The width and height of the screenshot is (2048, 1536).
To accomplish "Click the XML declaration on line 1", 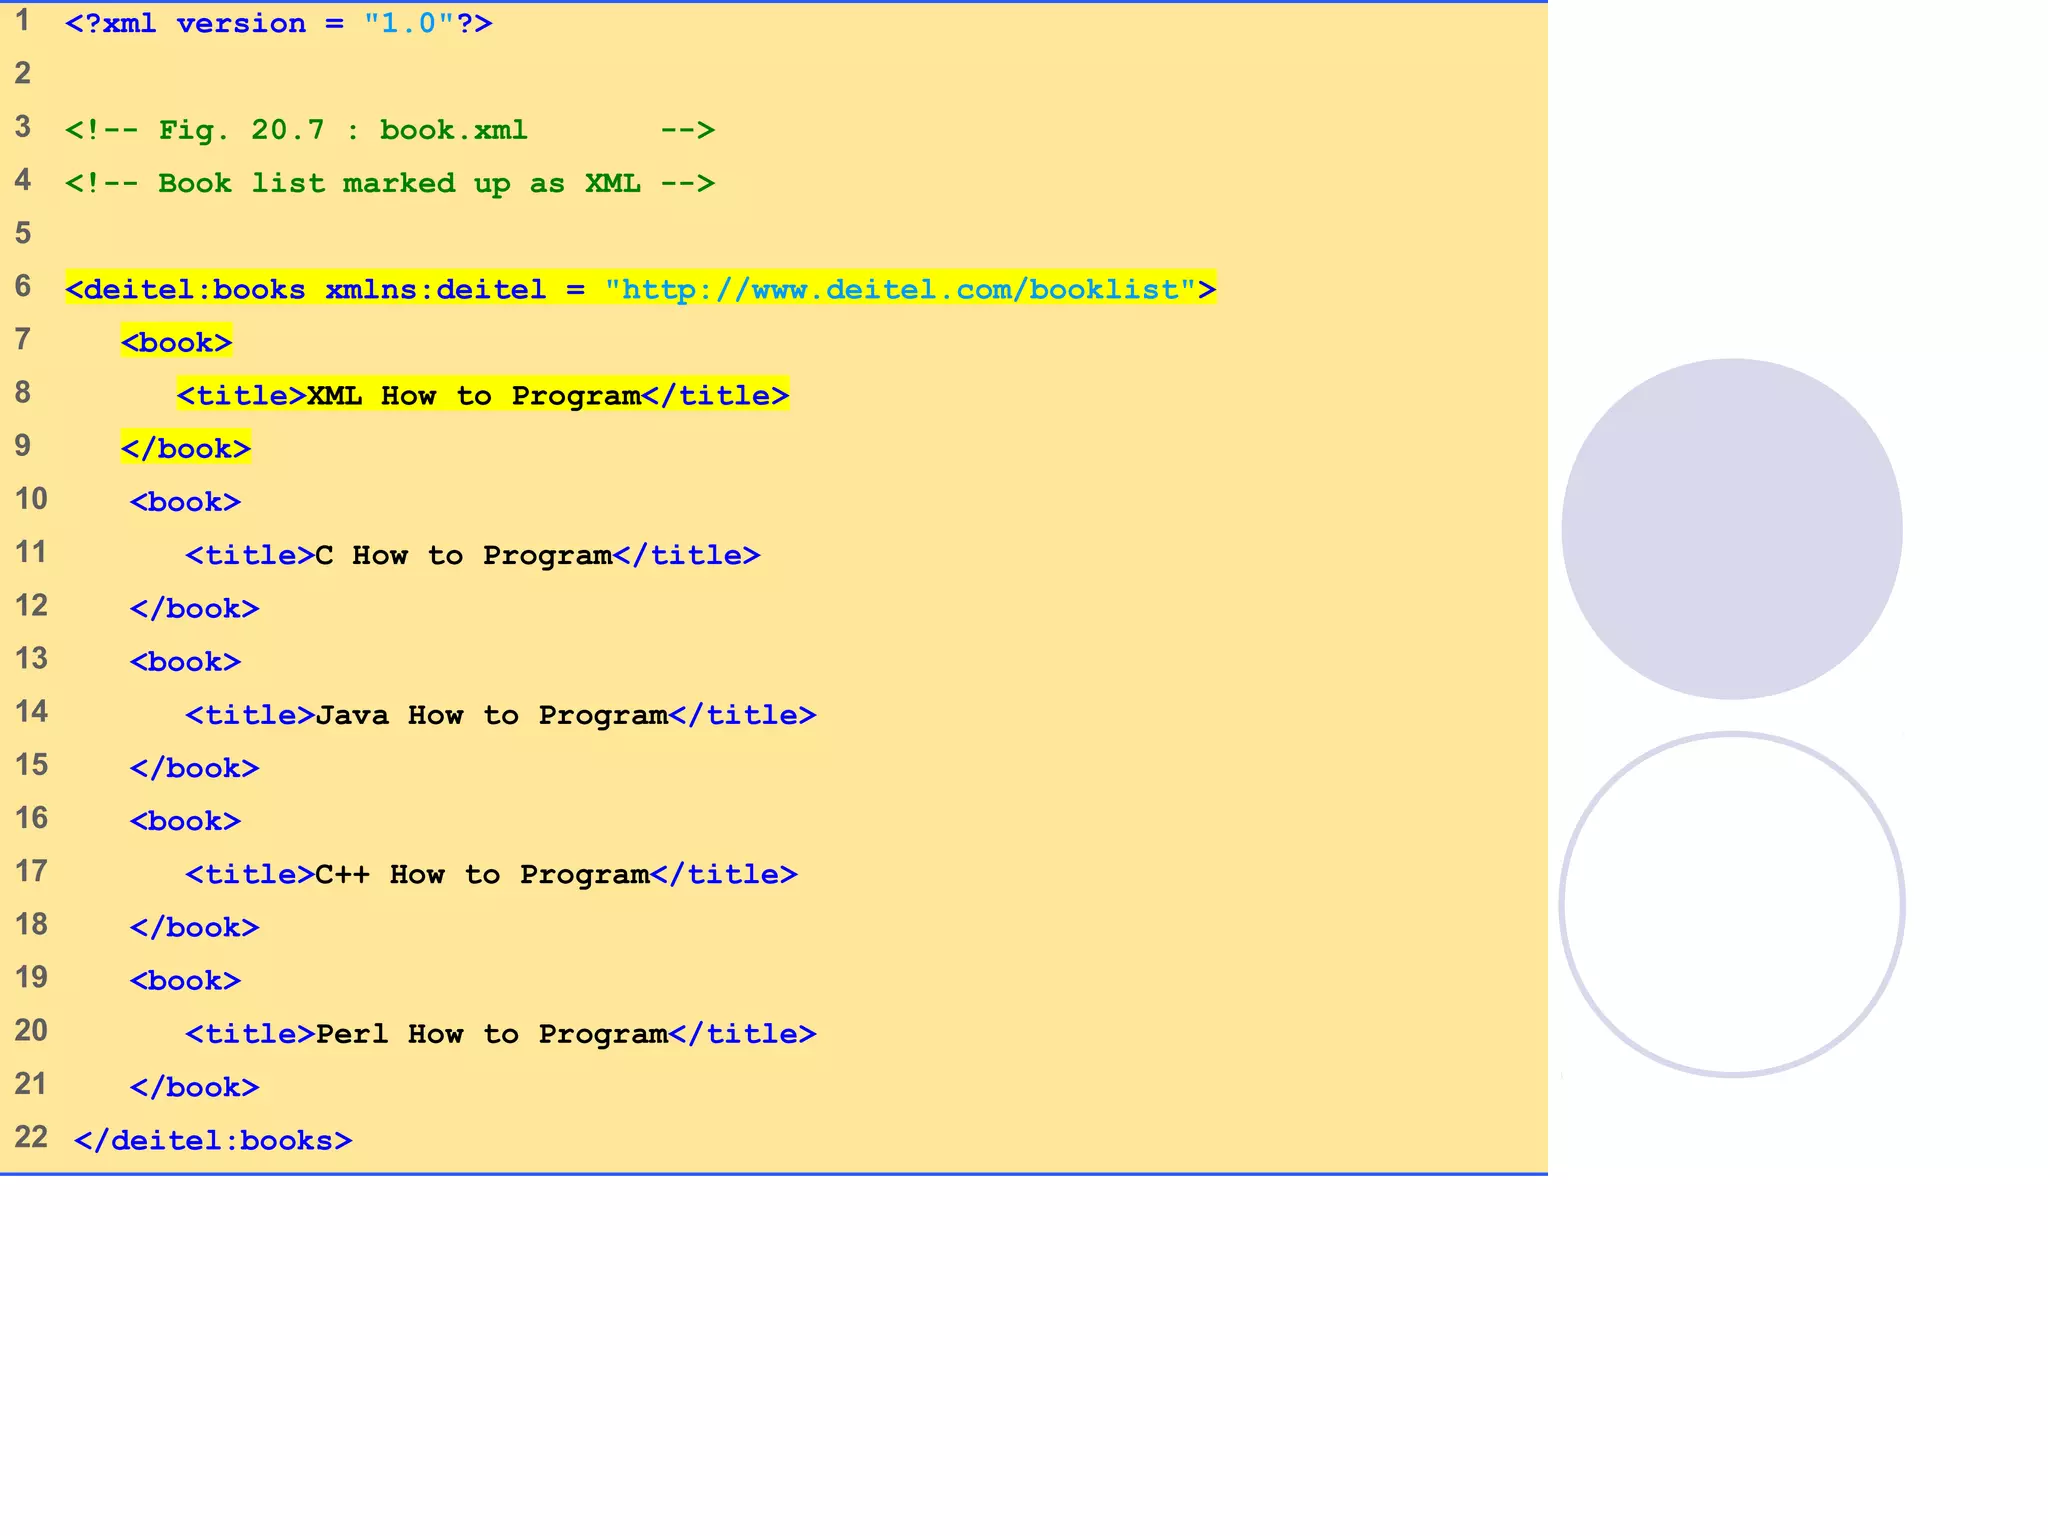I will (279, 23).
